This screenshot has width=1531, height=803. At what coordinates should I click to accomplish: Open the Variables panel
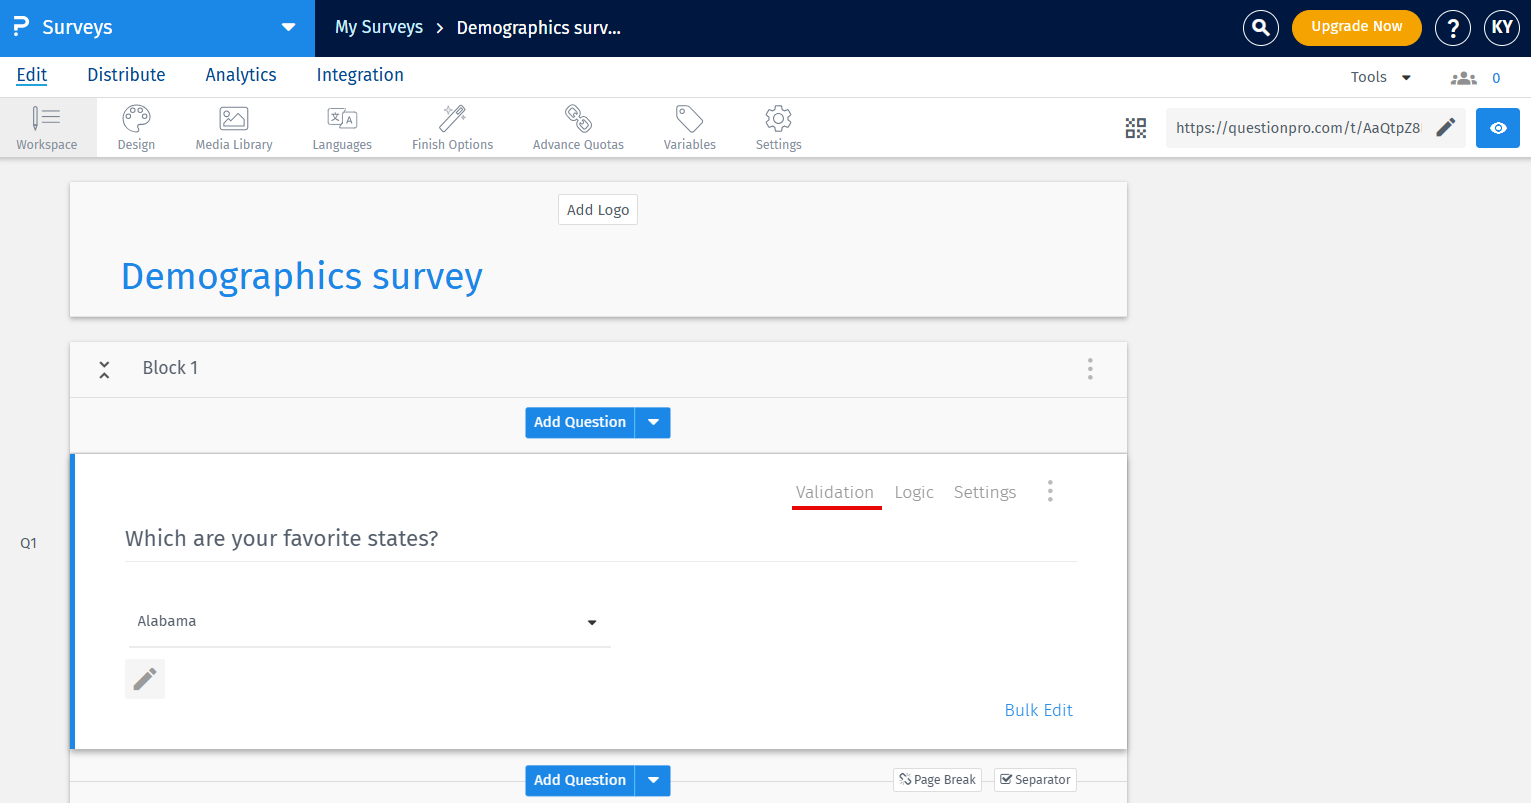coord(689,127)
